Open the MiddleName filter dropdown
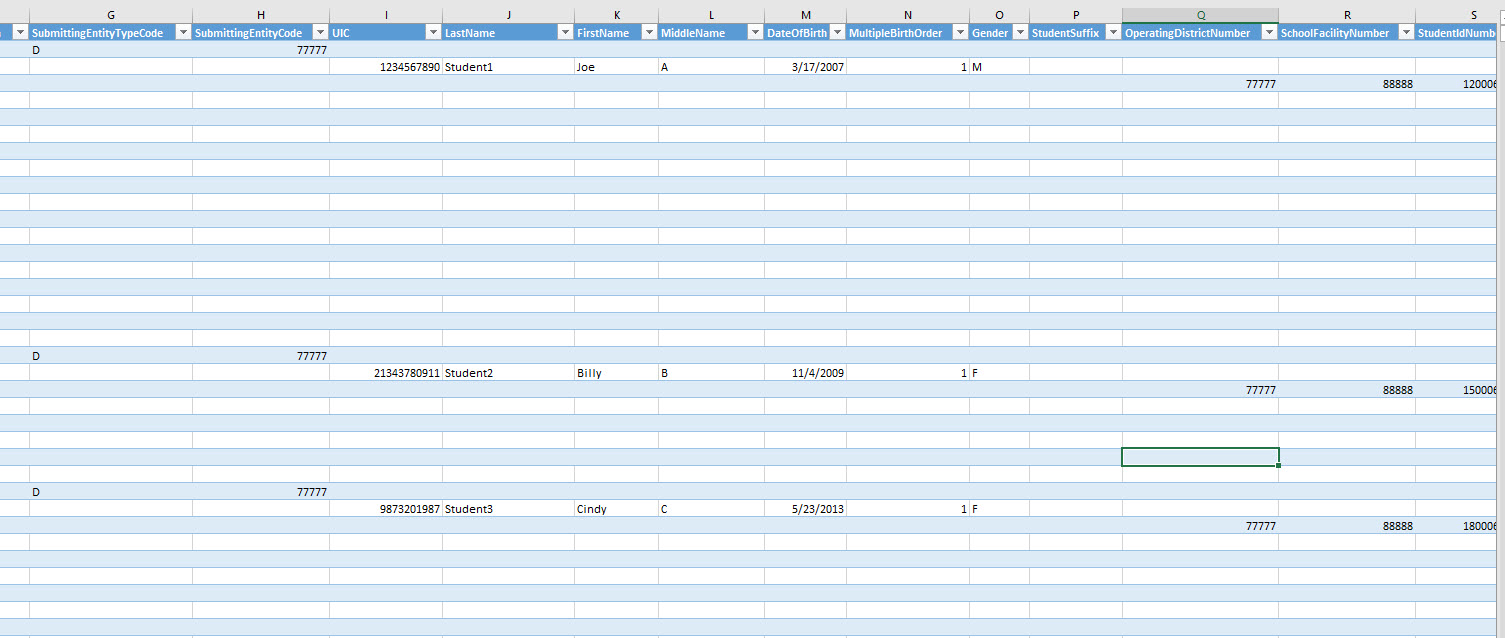This screenshot has height=638, width=1505. [x=755, y=33]
